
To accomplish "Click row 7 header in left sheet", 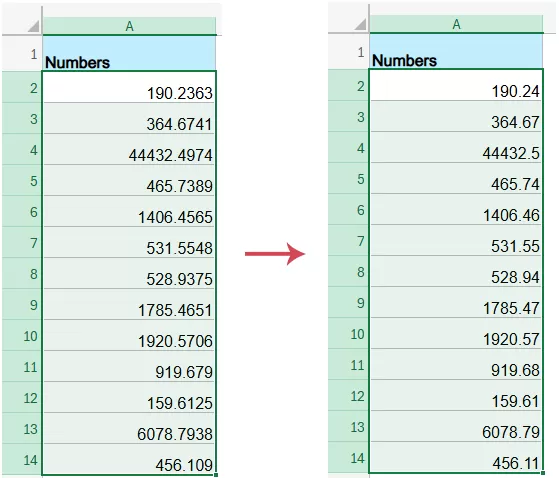I will 22,242.
